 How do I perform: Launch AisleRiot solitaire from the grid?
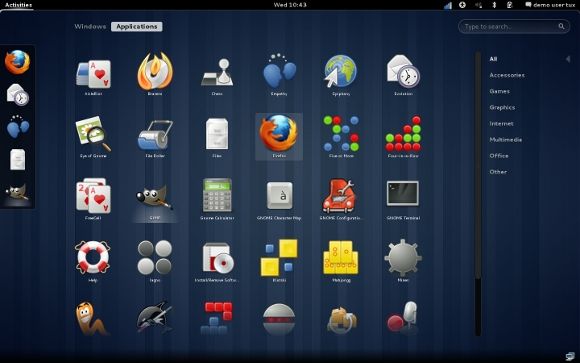[x=93, y=74]
